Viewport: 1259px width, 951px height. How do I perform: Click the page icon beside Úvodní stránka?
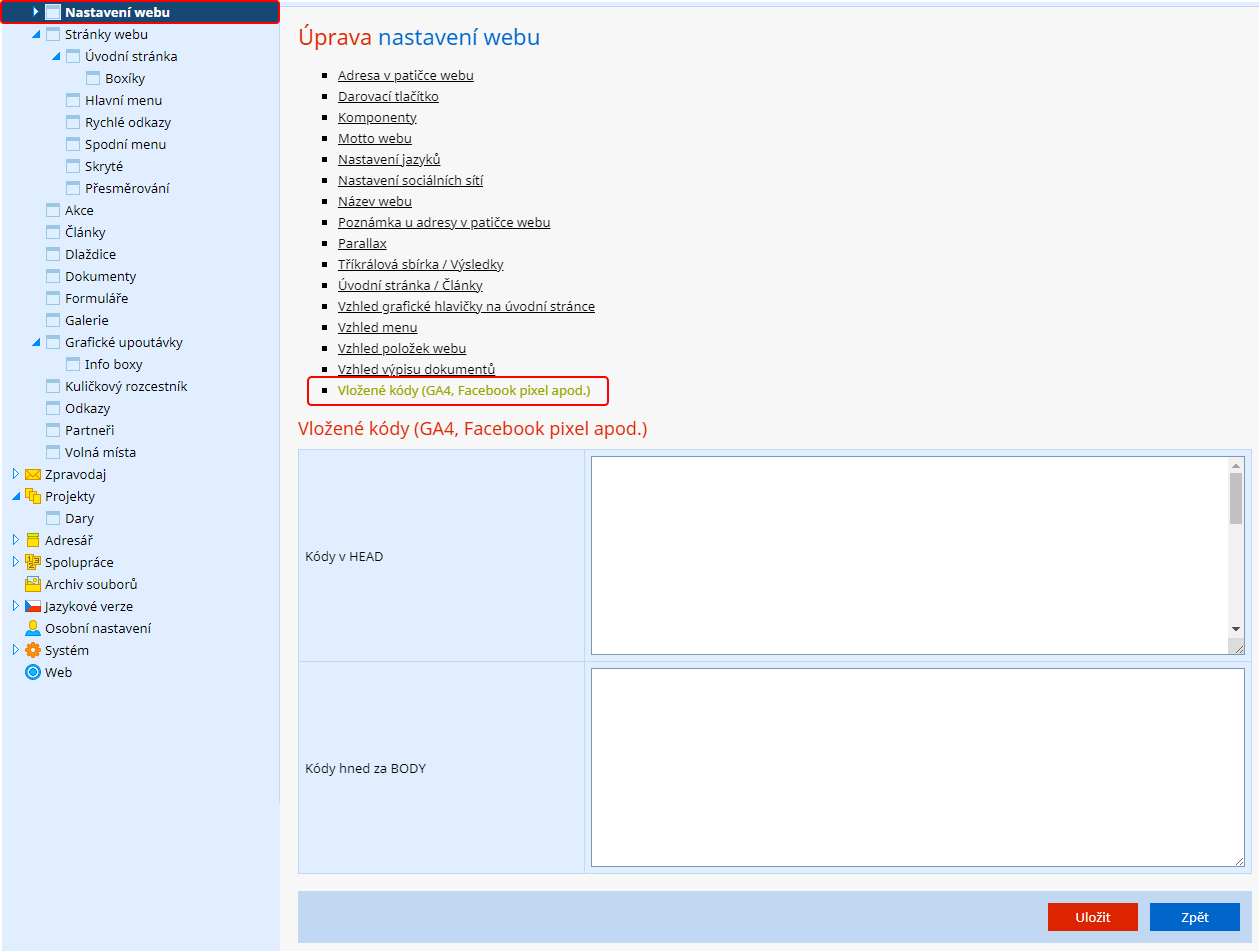73,56
